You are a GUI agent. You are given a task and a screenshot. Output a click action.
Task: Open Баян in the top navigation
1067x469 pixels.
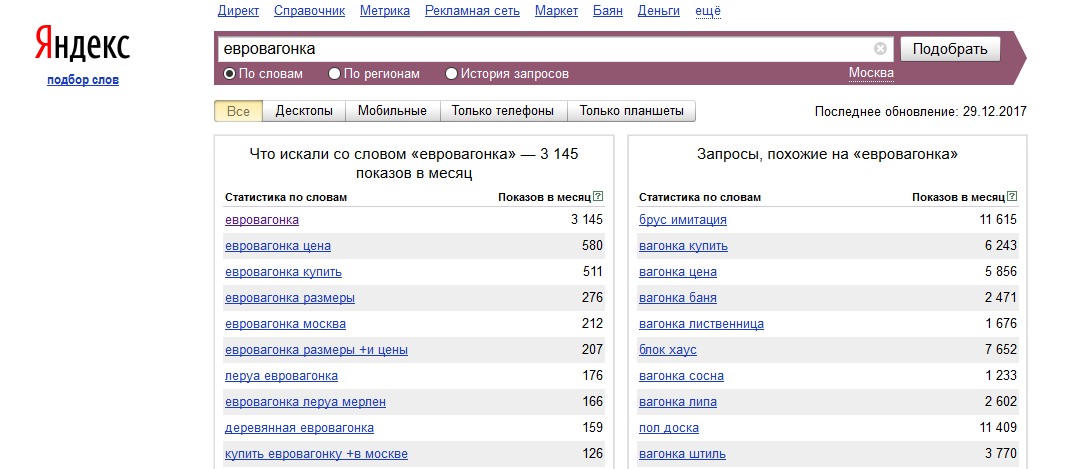tap(608, 11)
